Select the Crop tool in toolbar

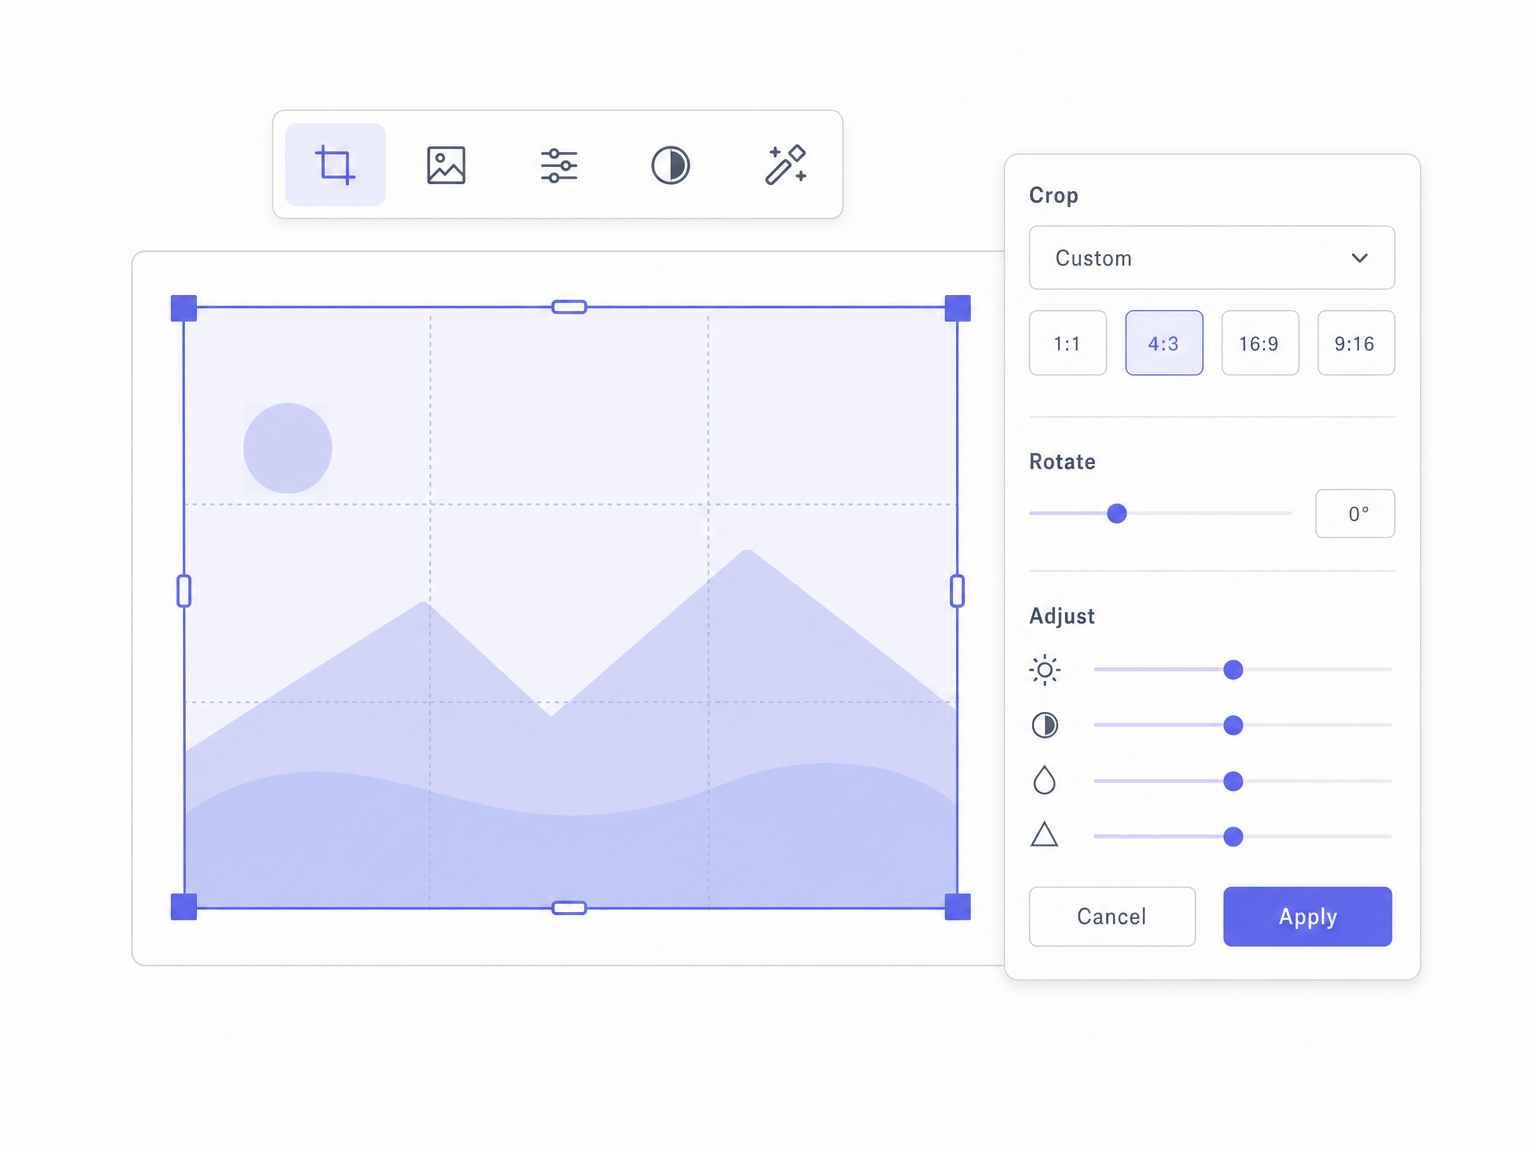(x=335, y=165)
